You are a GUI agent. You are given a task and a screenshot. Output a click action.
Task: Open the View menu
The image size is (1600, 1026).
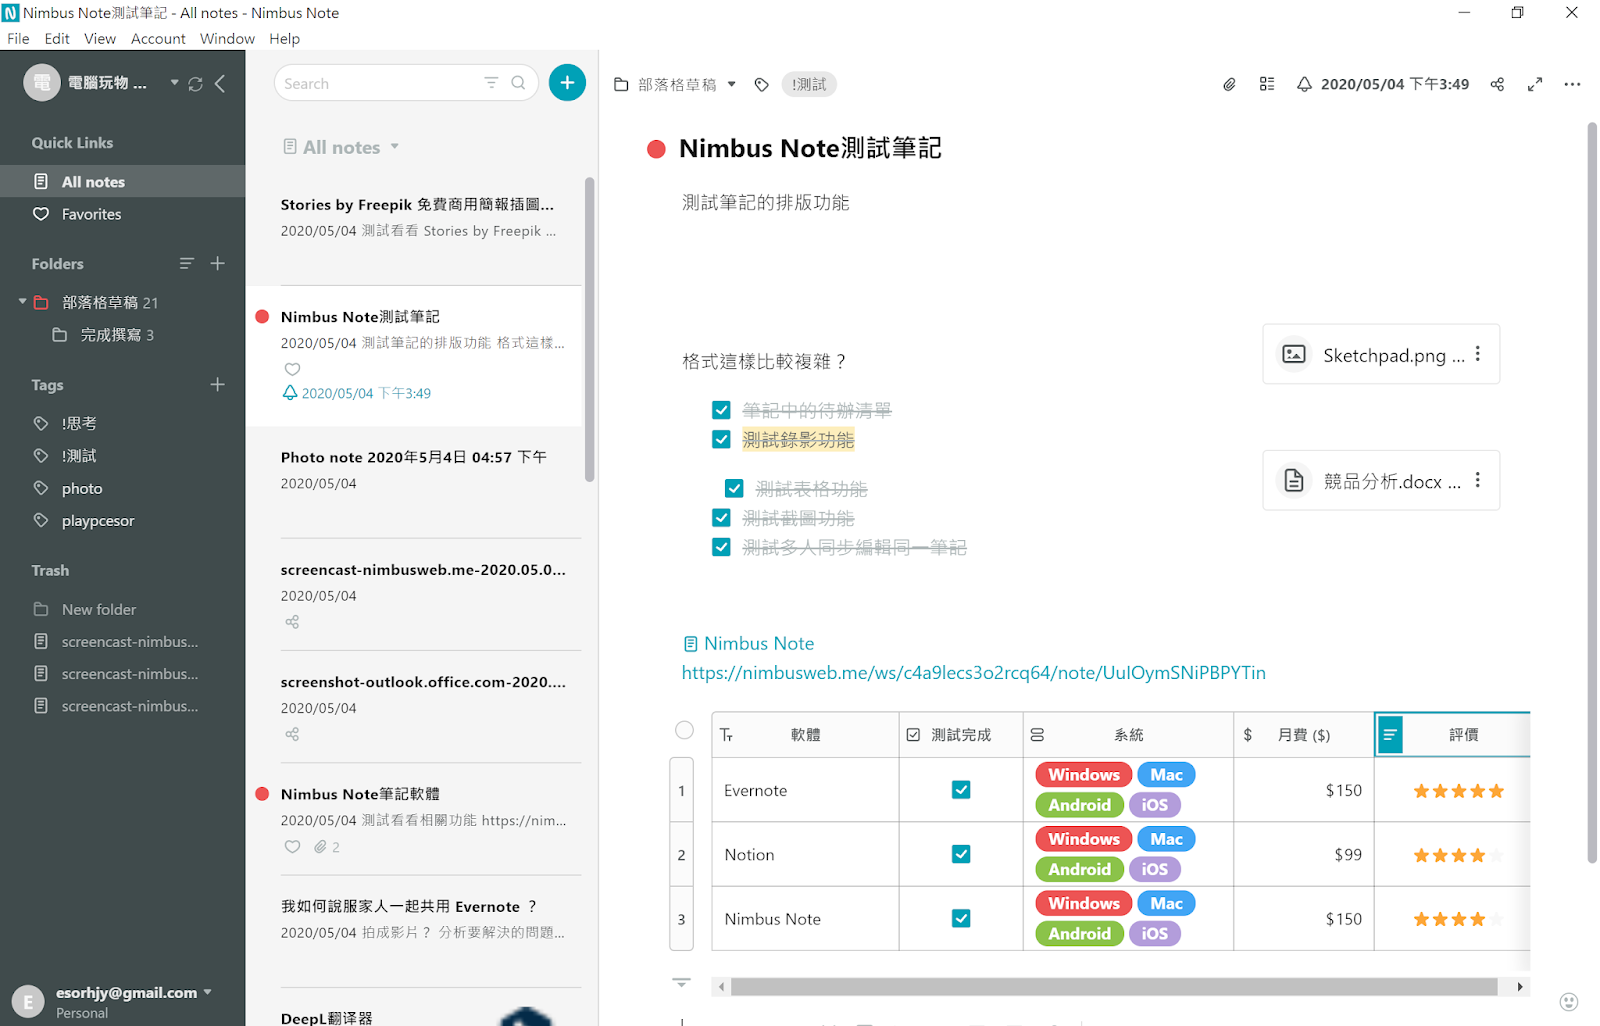click(100, 39)
